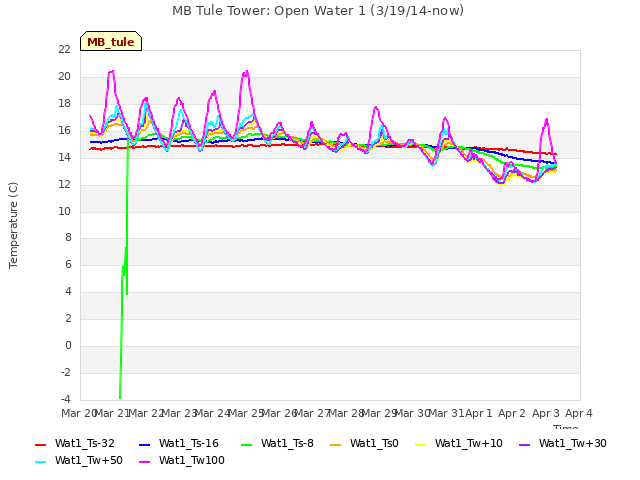Select the Wat1_Ts0 legend label
640x480 pixels.
pos(374,444)
